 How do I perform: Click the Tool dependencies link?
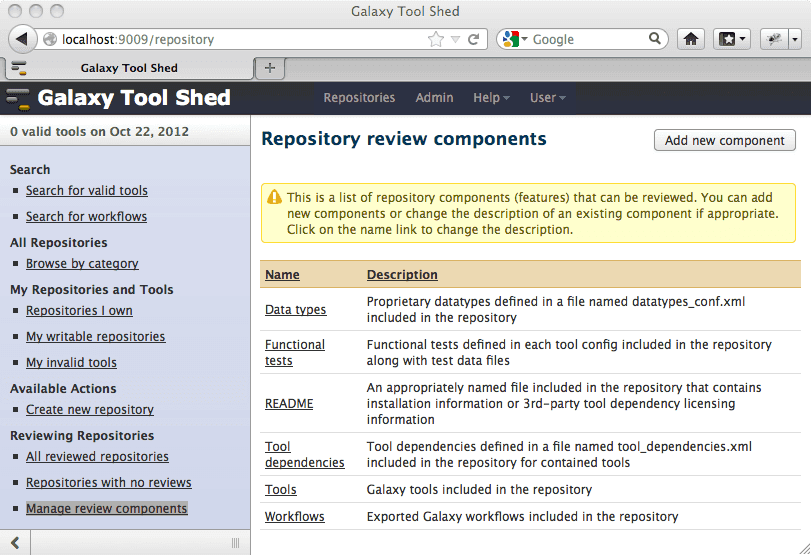click(304, 455)
